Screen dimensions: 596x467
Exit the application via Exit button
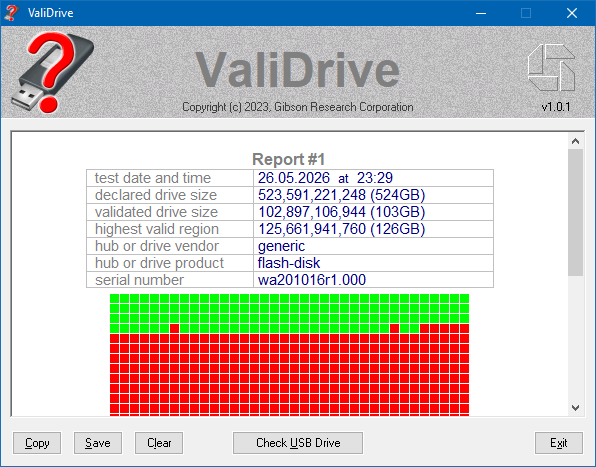click(559, 443)
